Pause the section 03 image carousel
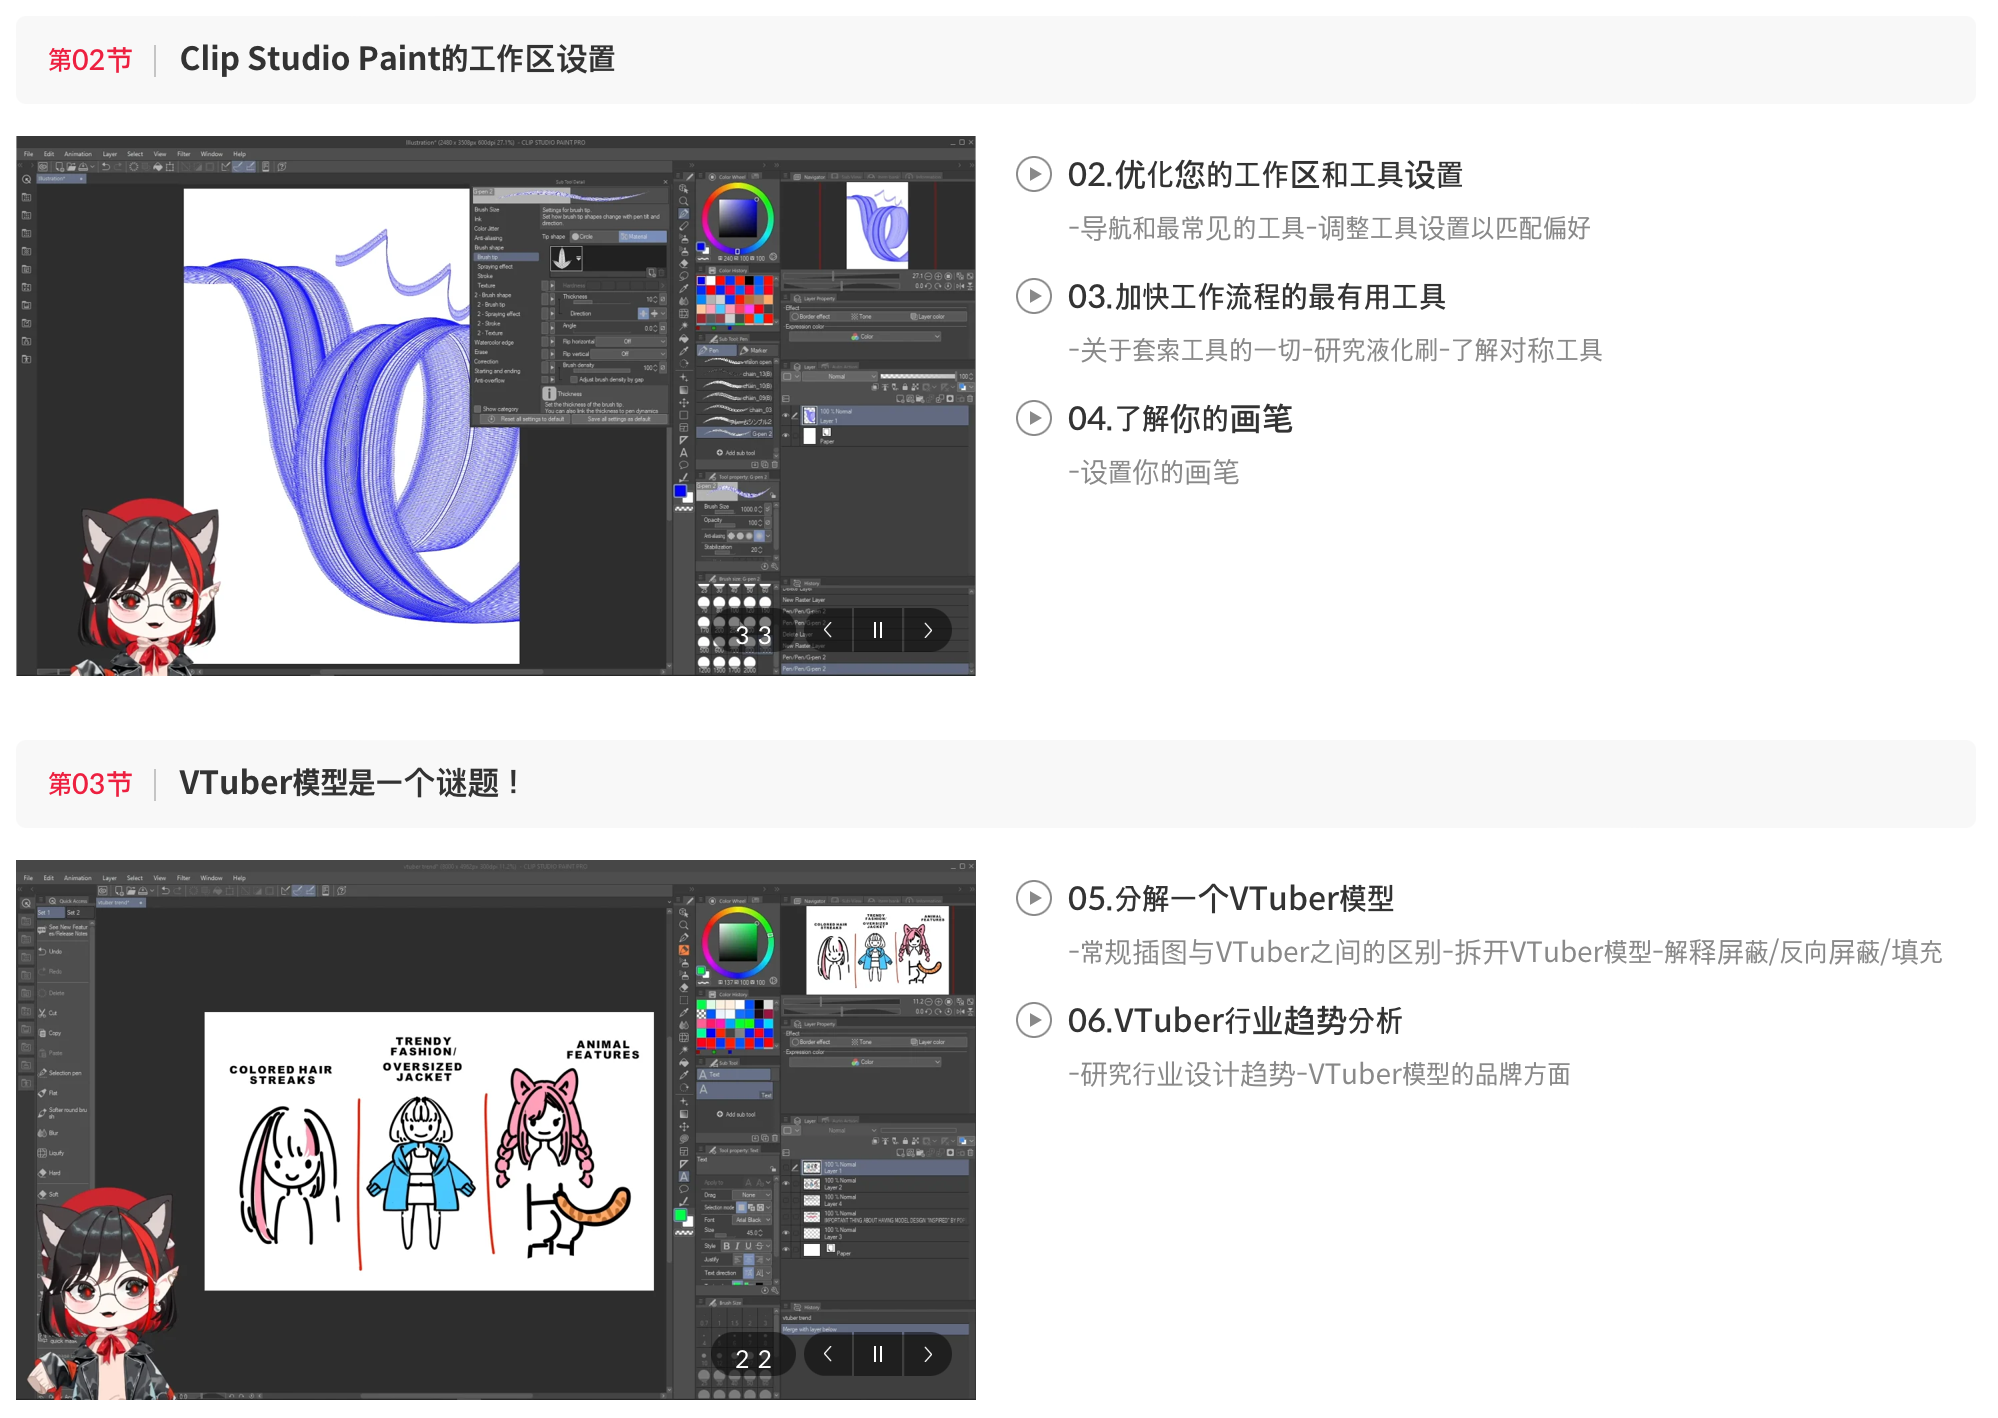 click(877, 1354)
